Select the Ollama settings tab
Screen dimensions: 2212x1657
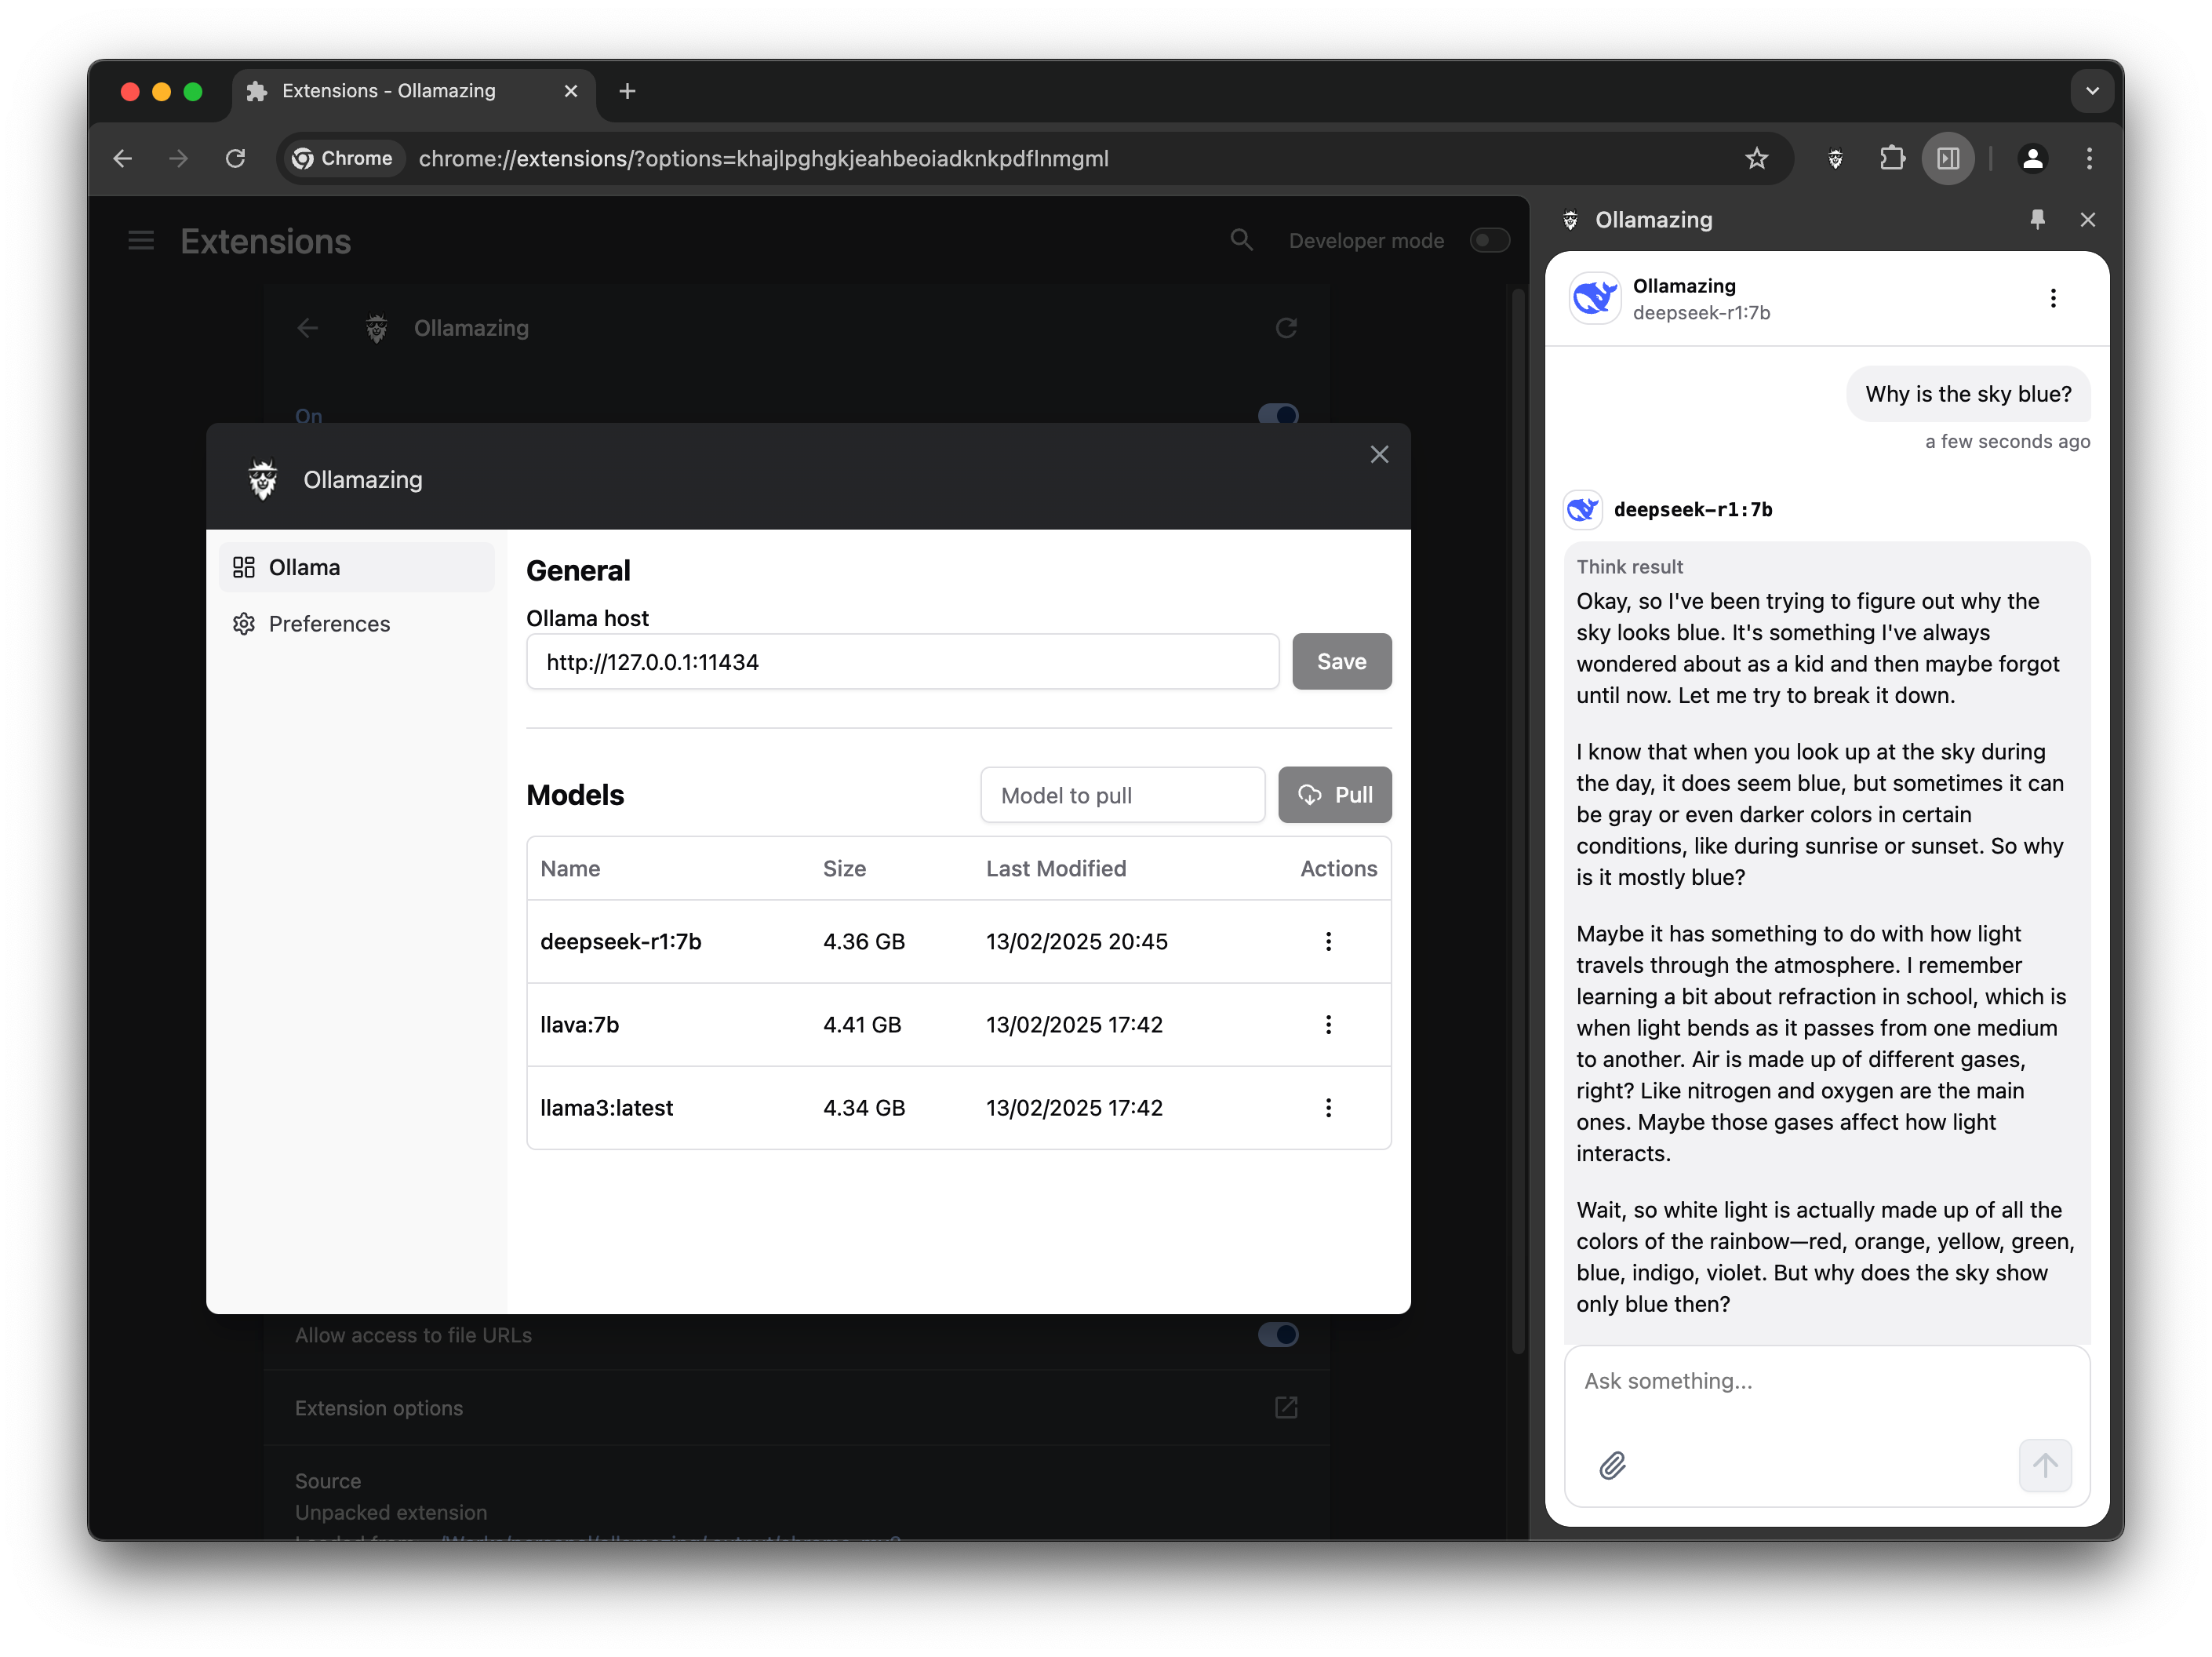(357, 567)
